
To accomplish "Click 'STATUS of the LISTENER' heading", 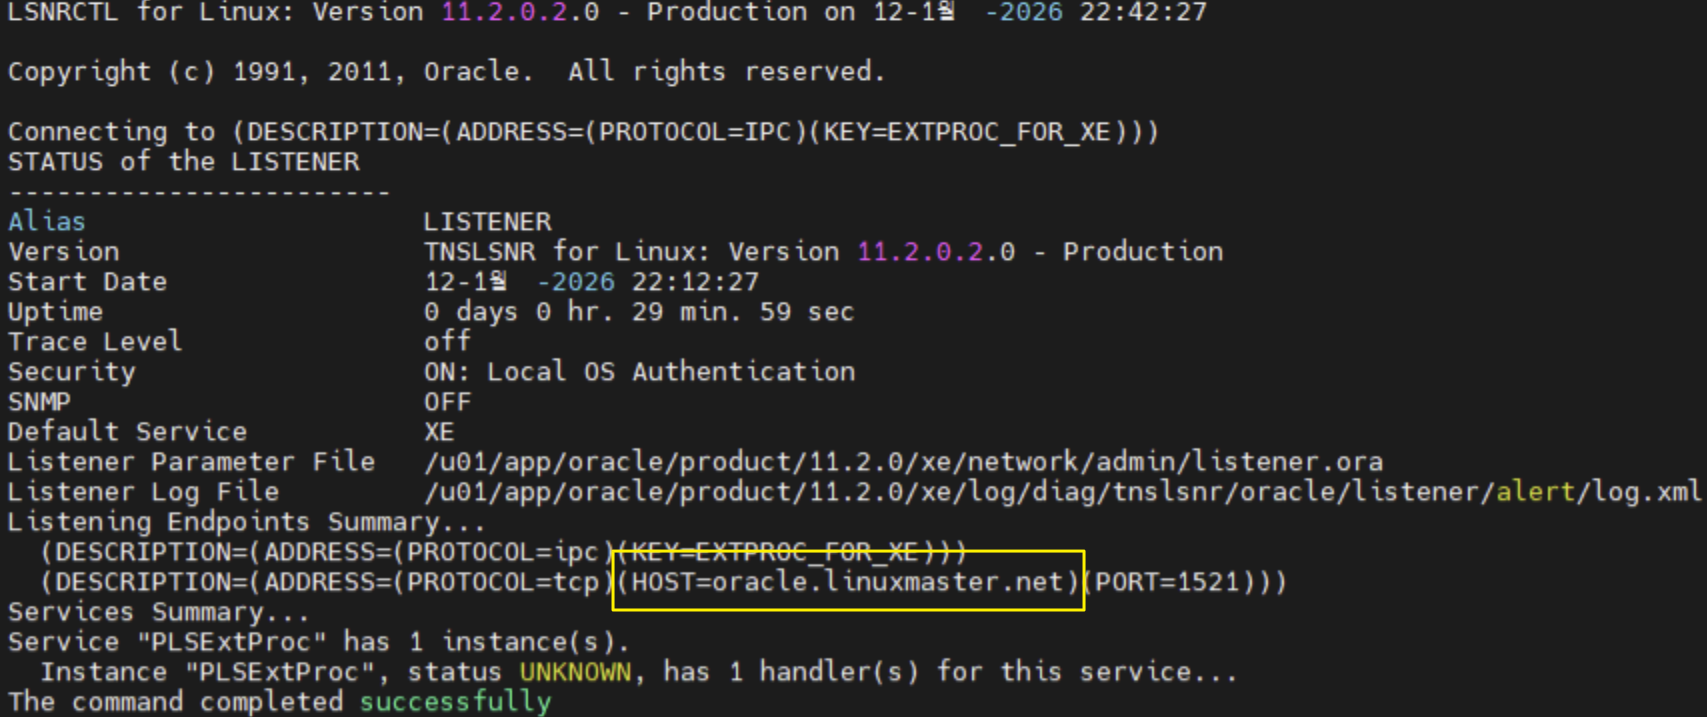I will point(183,162).
